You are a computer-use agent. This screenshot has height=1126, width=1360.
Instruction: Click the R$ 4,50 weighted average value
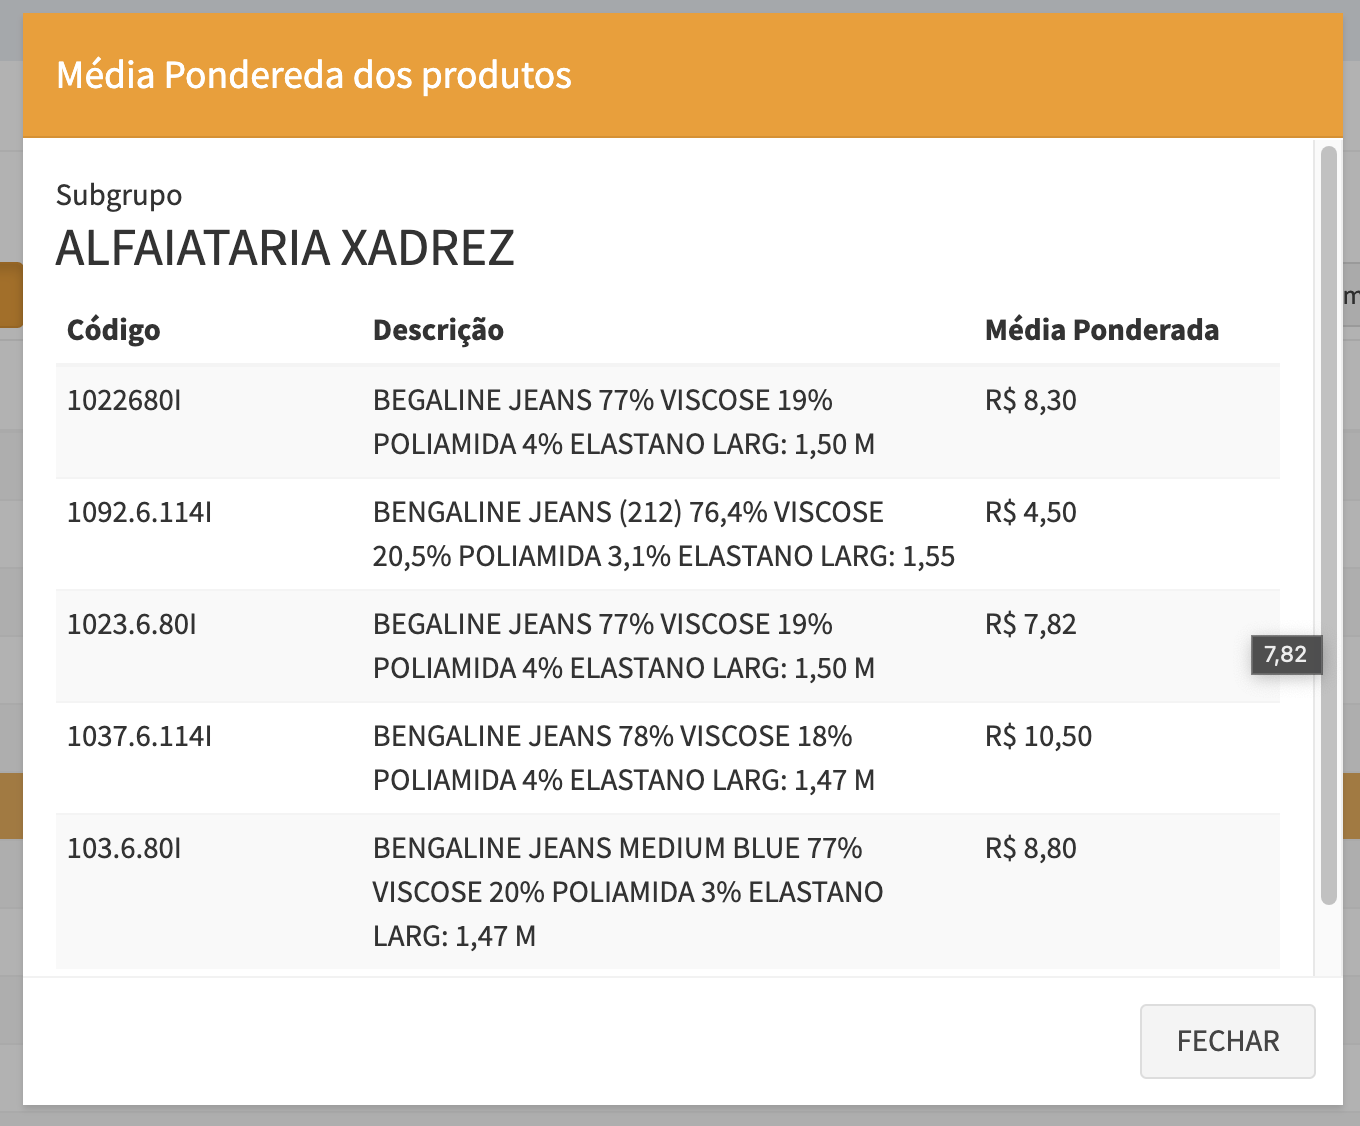(x=1030, y=513)
